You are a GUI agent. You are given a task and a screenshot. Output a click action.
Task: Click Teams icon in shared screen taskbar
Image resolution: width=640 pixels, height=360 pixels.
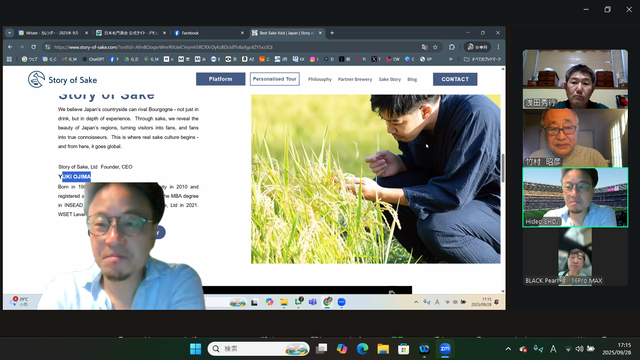click(x=313, y=302)
